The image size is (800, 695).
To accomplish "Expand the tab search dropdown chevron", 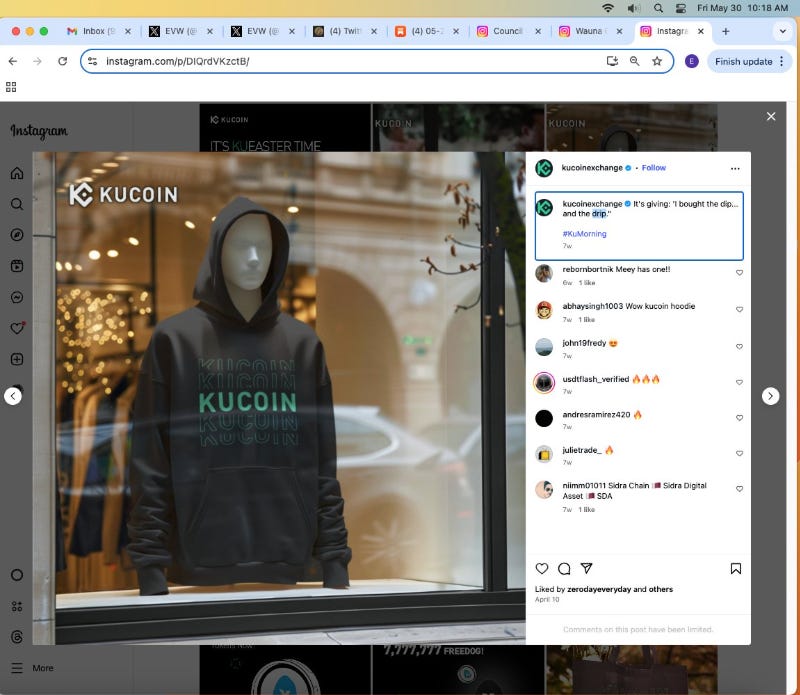I will click(783, 31).
